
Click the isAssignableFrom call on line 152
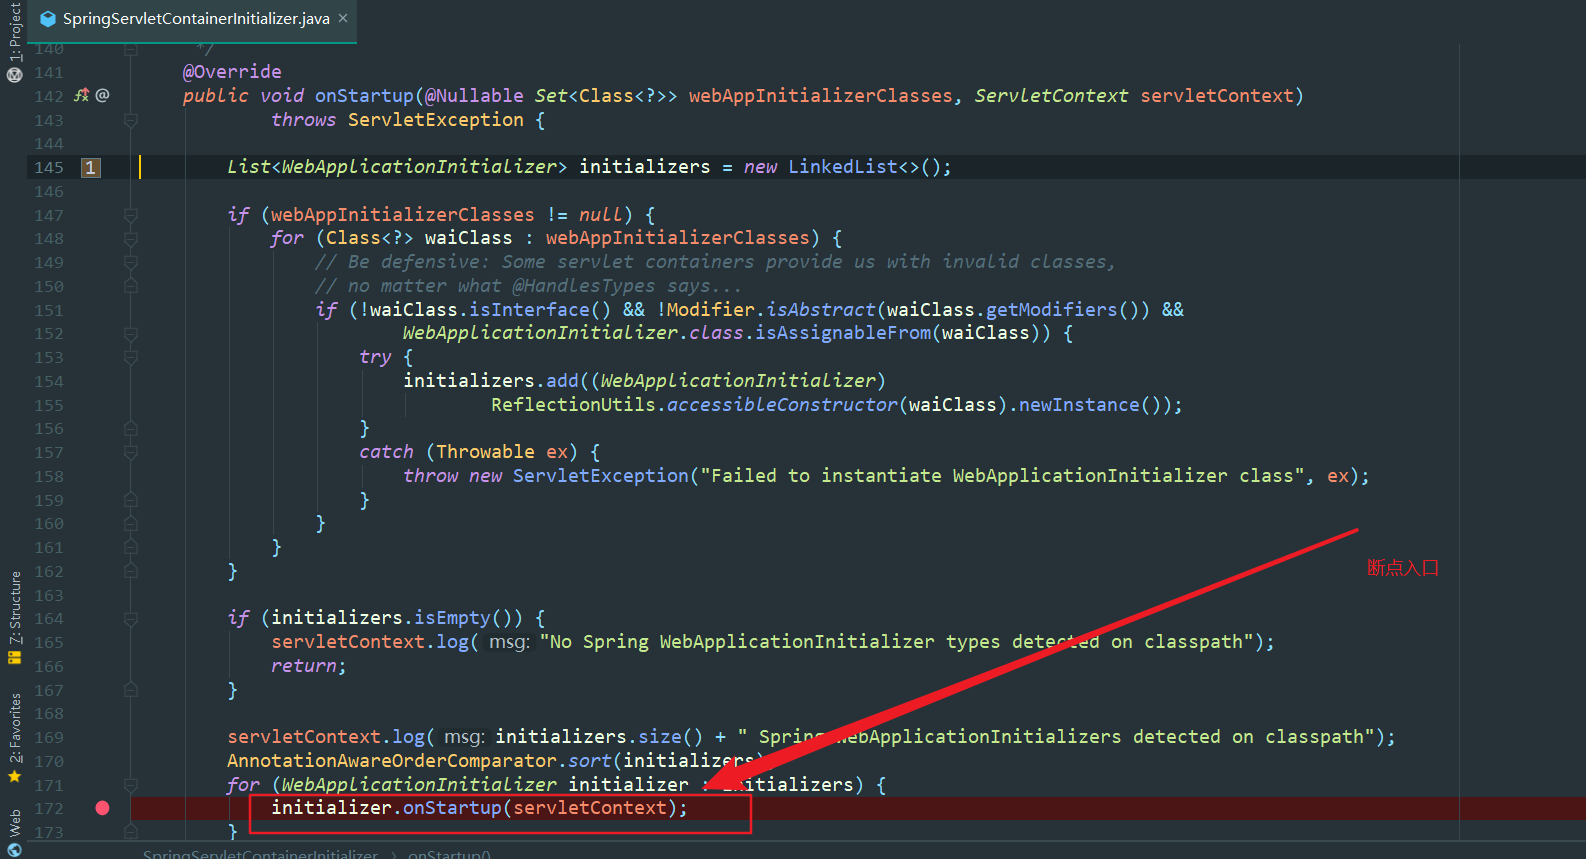point(843,333)
